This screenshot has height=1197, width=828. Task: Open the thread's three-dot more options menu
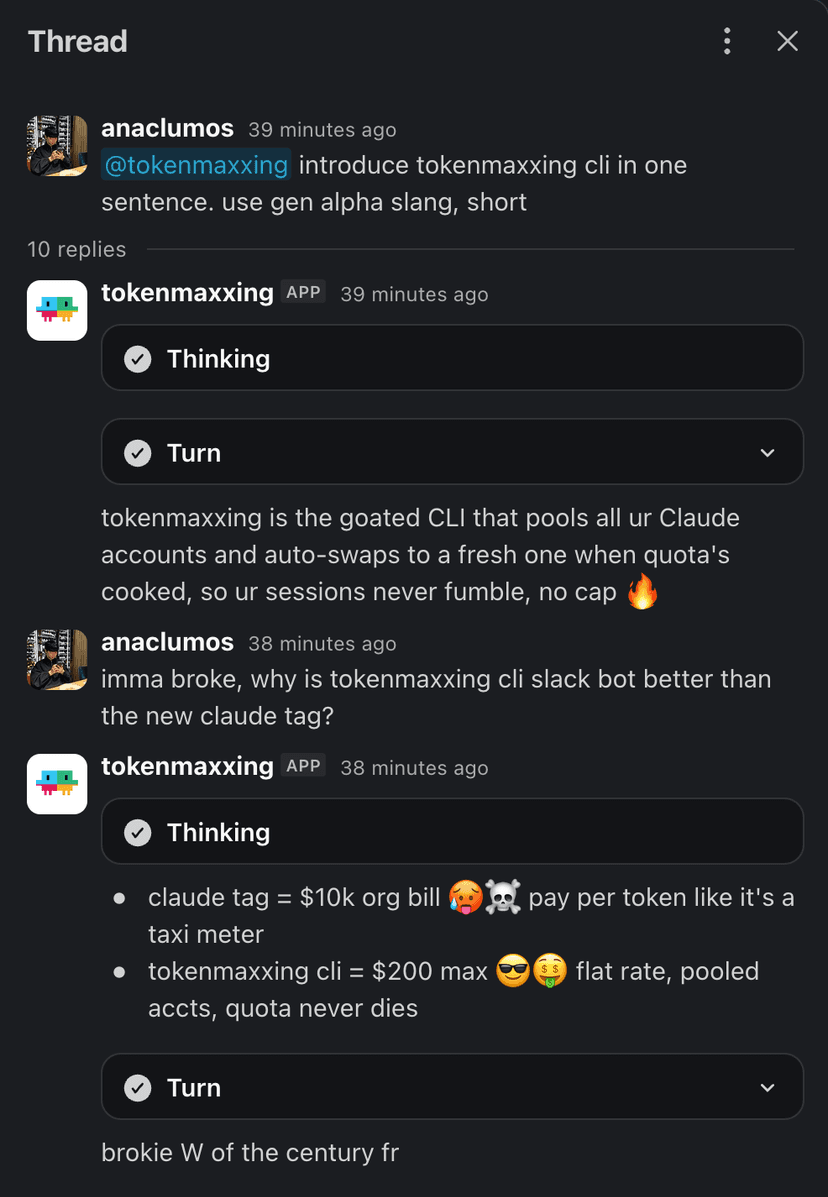click(x=727, y=41)
